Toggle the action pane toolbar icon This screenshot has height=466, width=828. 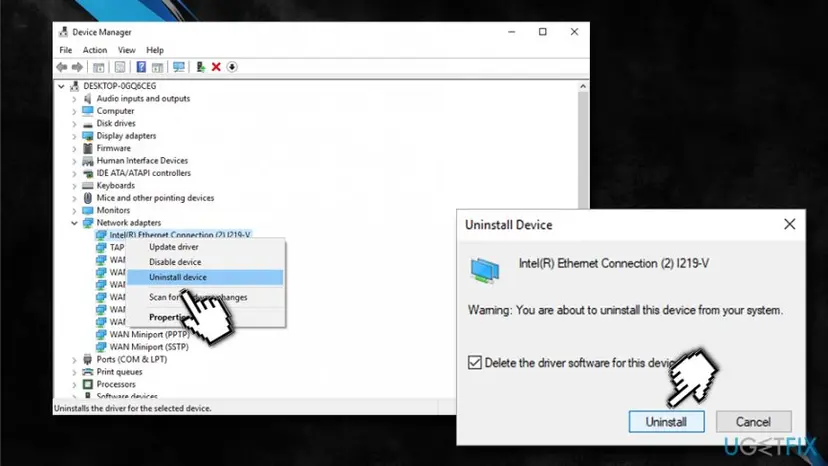click(157, 67)
